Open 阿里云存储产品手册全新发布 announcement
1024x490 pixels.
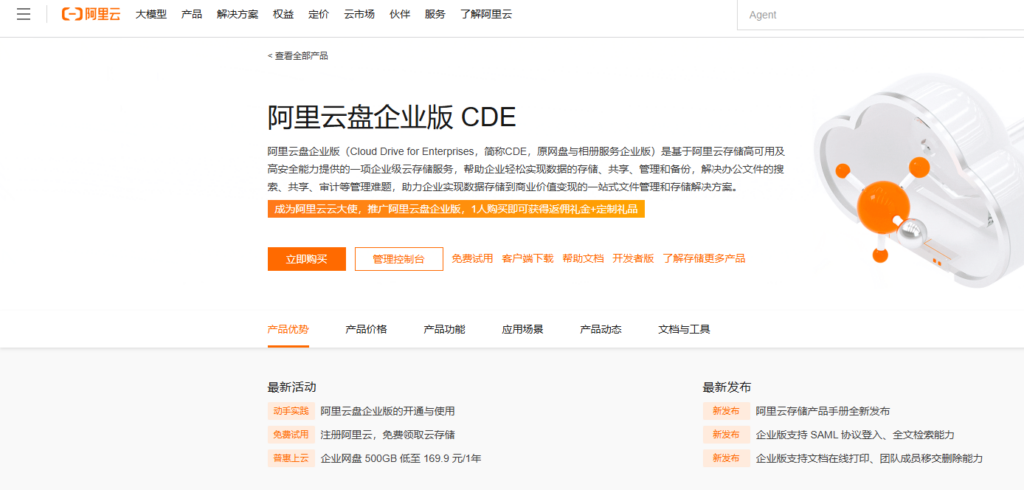823,412
